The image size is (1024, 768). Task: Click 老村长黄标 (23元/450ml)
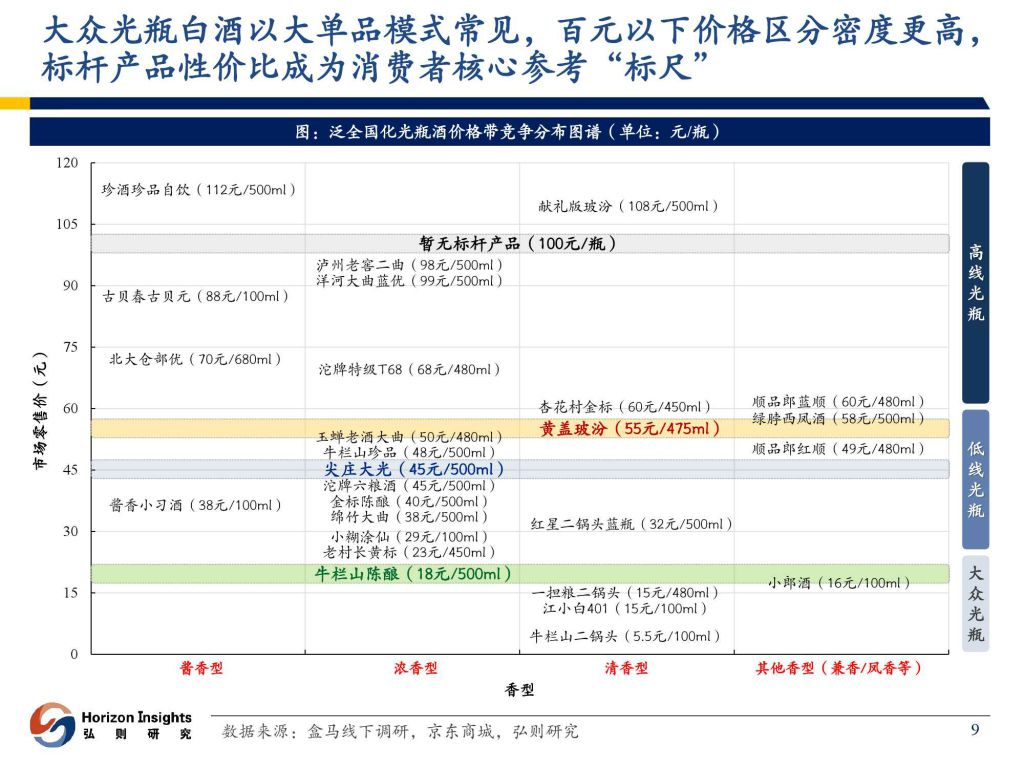[409, 552]
